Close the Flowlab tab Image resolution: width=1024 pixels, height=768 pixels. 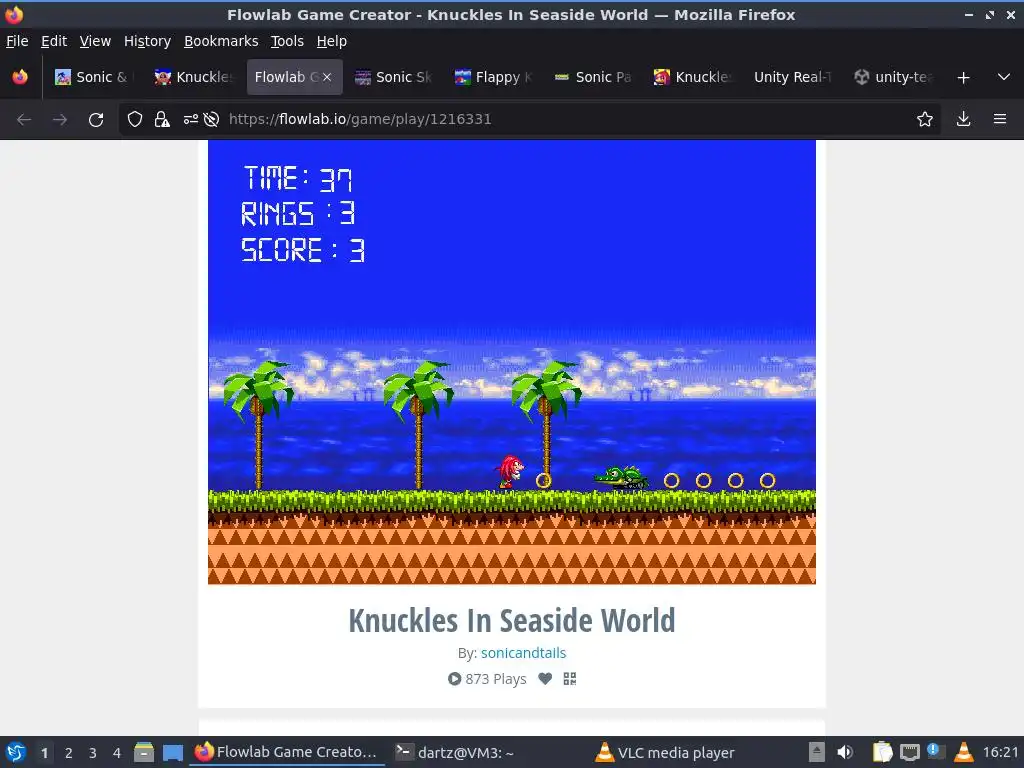point(327,77)
